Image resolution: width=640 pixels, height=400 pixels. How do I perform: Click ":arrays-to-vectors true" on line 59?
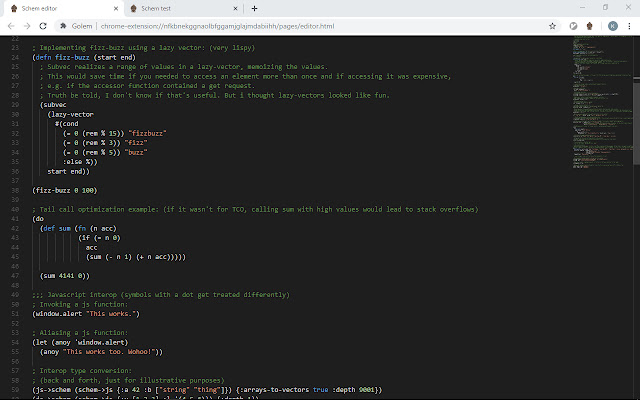[x=282, y=390]
